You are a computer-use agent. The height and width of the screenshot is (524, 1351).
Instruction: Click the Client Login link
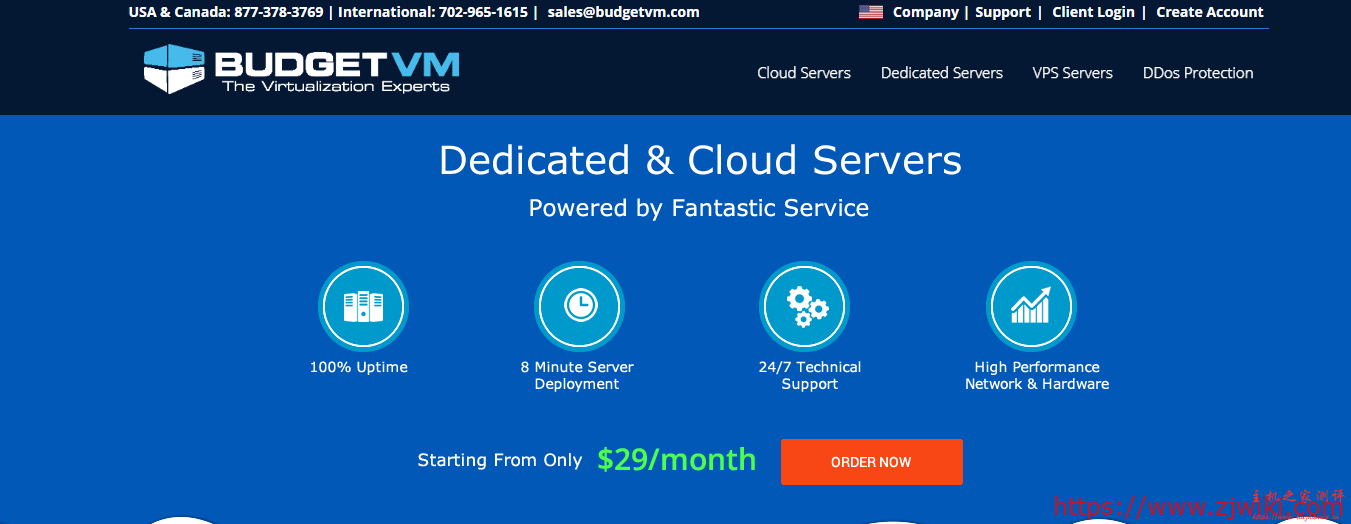1093,13
